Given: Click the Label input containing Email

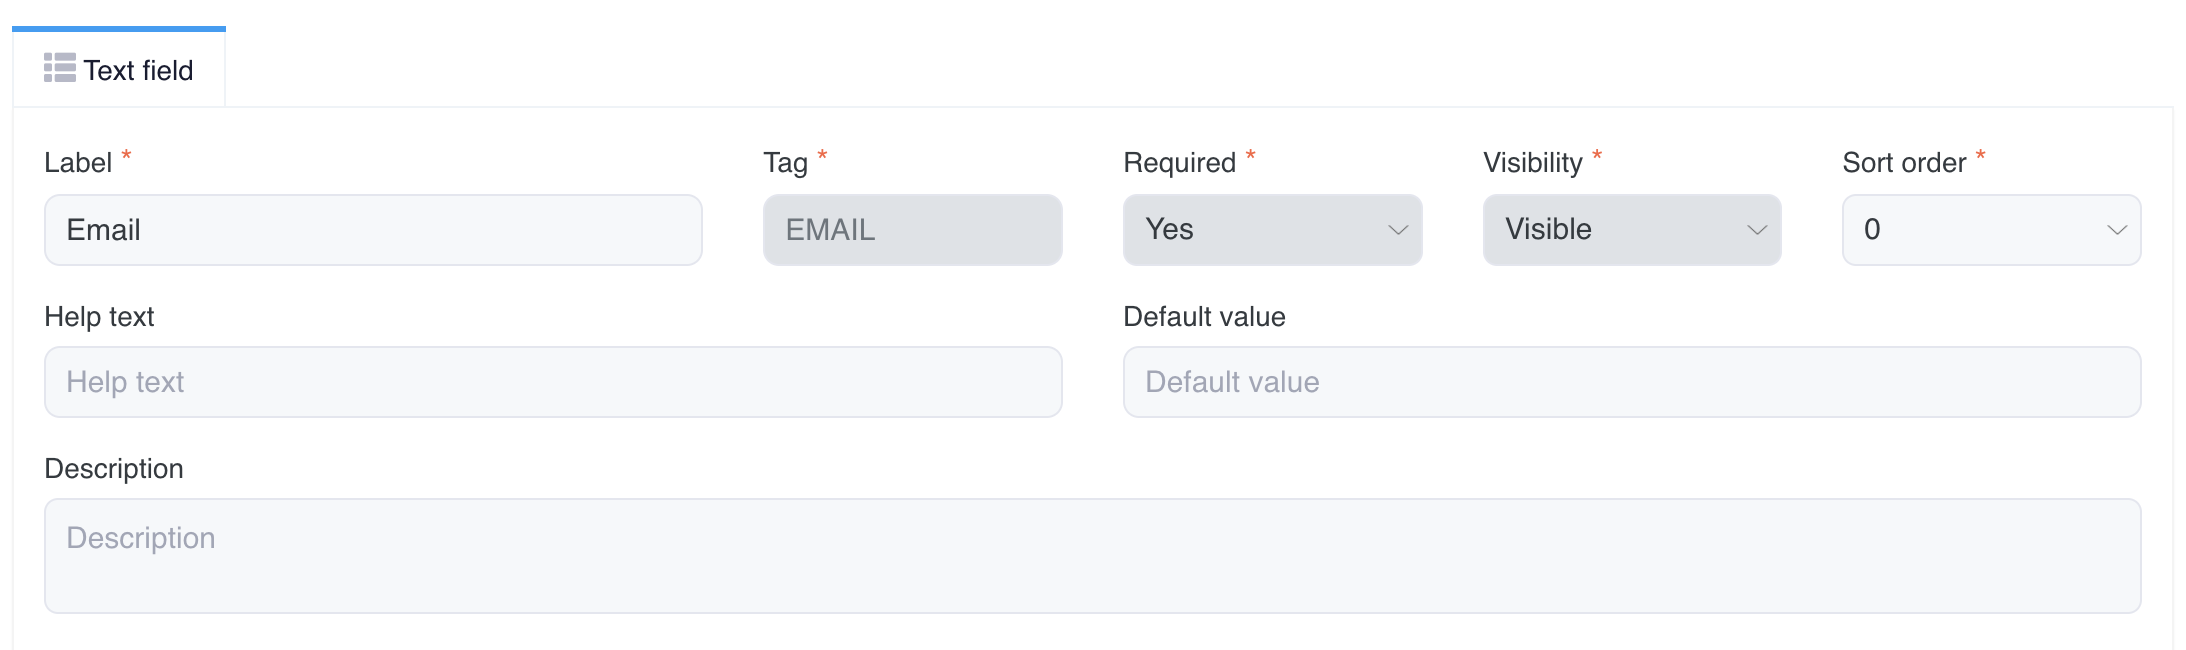Looking at the screenshot, I should (x=373, y=230).
